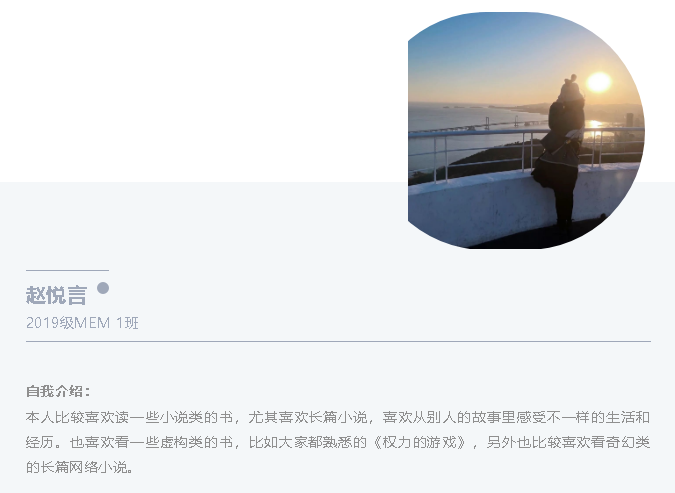Select the 2019级MEM 1班 class label

click(82, 322)
